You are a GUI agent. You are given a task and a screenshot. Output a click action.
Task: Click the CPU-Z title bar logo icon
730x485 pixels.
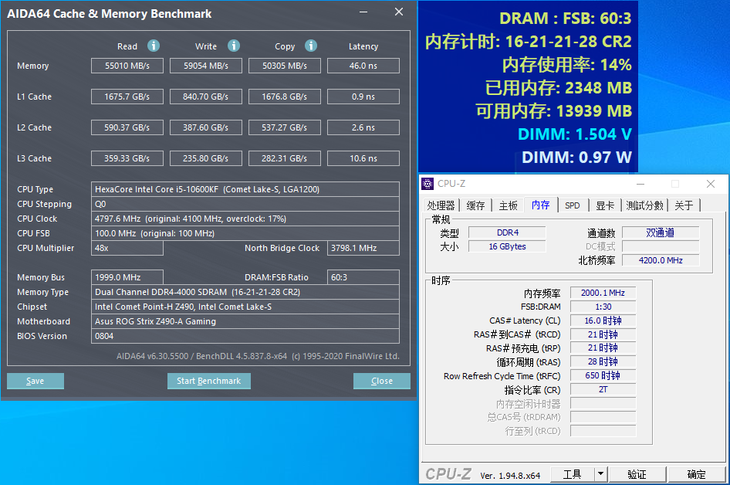(427, 184)
